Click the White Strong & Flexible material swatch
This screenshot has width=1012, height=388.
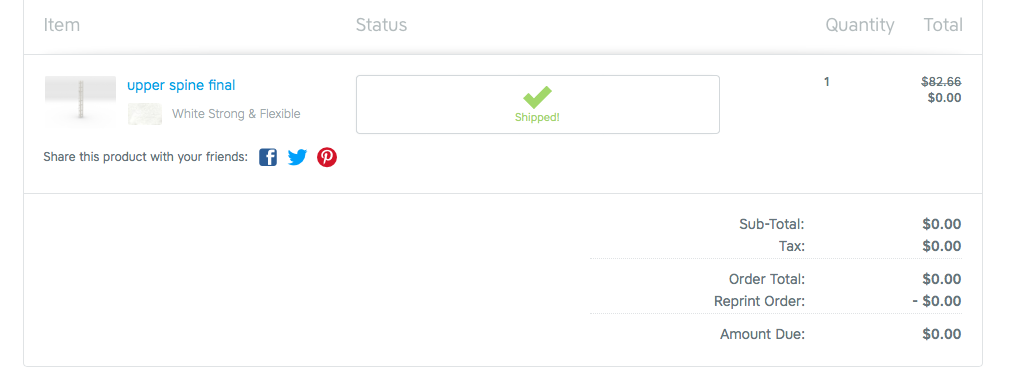[x=145, y=114]
